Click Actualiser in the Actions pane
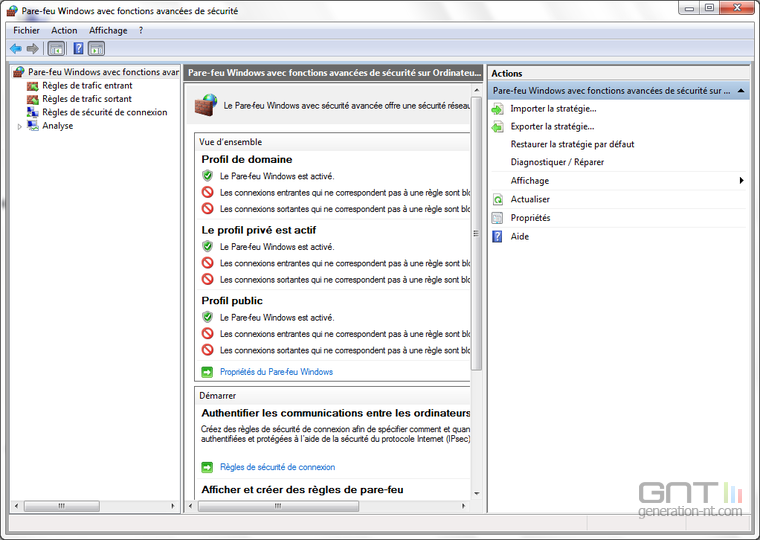760x540 pixels. coord(530,199)
